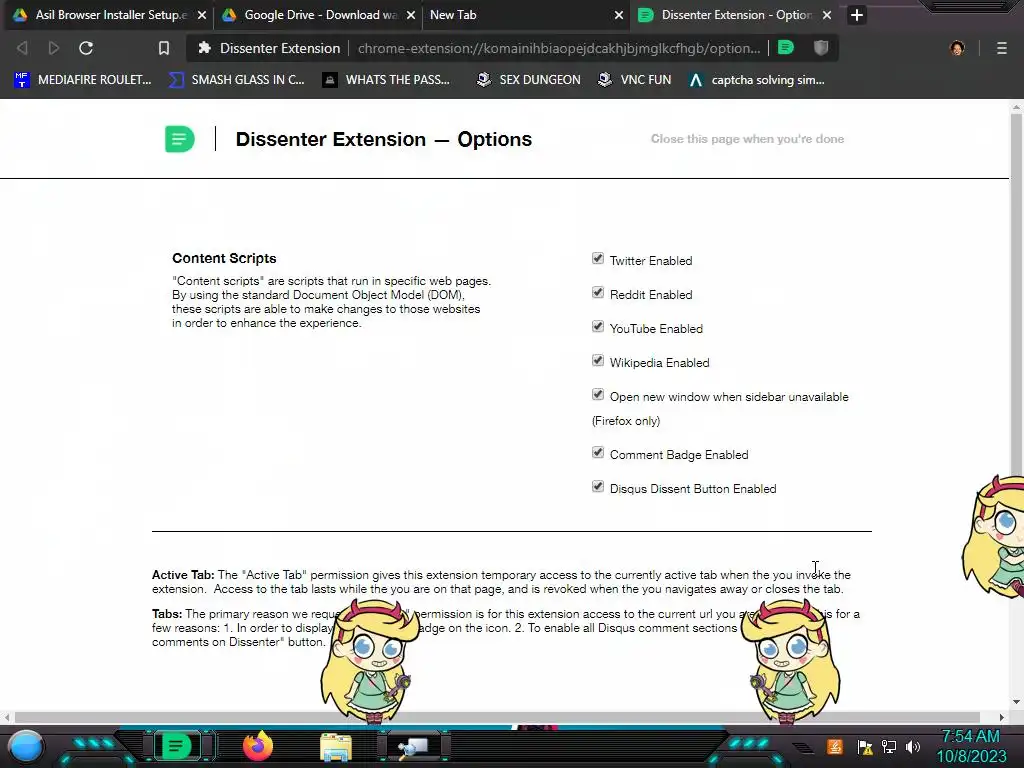Click the scroll left arrow
This screenshot has height=768, width=1024.
coord(7,717)
